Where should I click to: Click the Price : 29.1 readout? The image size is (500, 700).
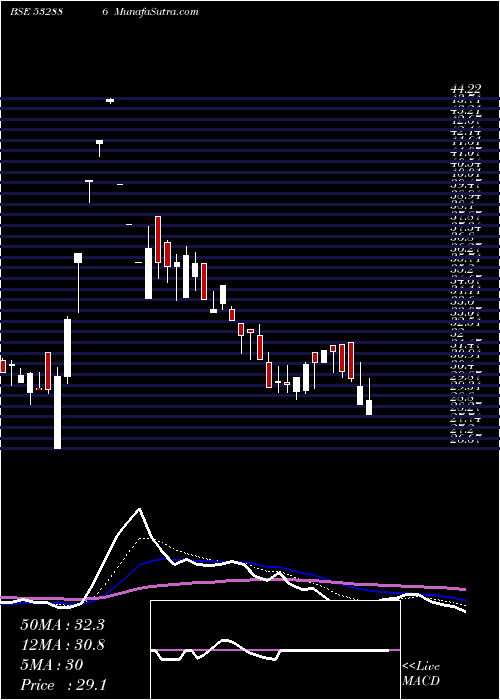tap(63, 685)
